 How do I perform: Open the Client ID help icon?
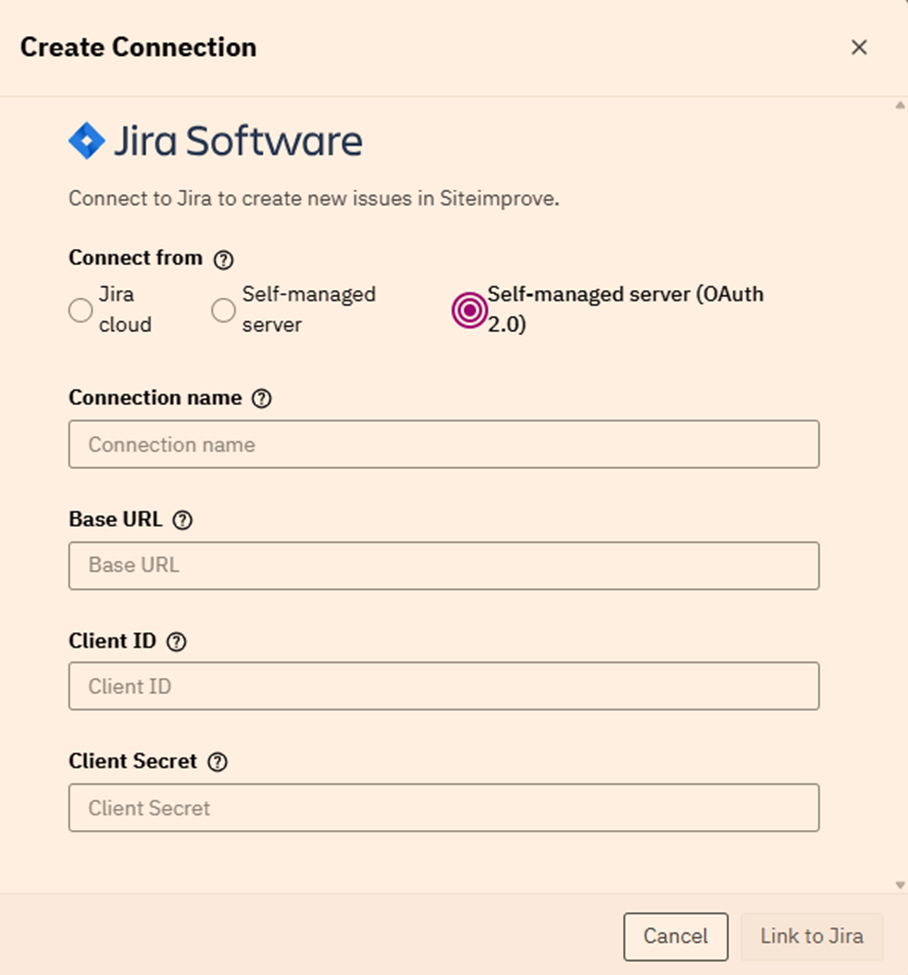tap(177, 642)
